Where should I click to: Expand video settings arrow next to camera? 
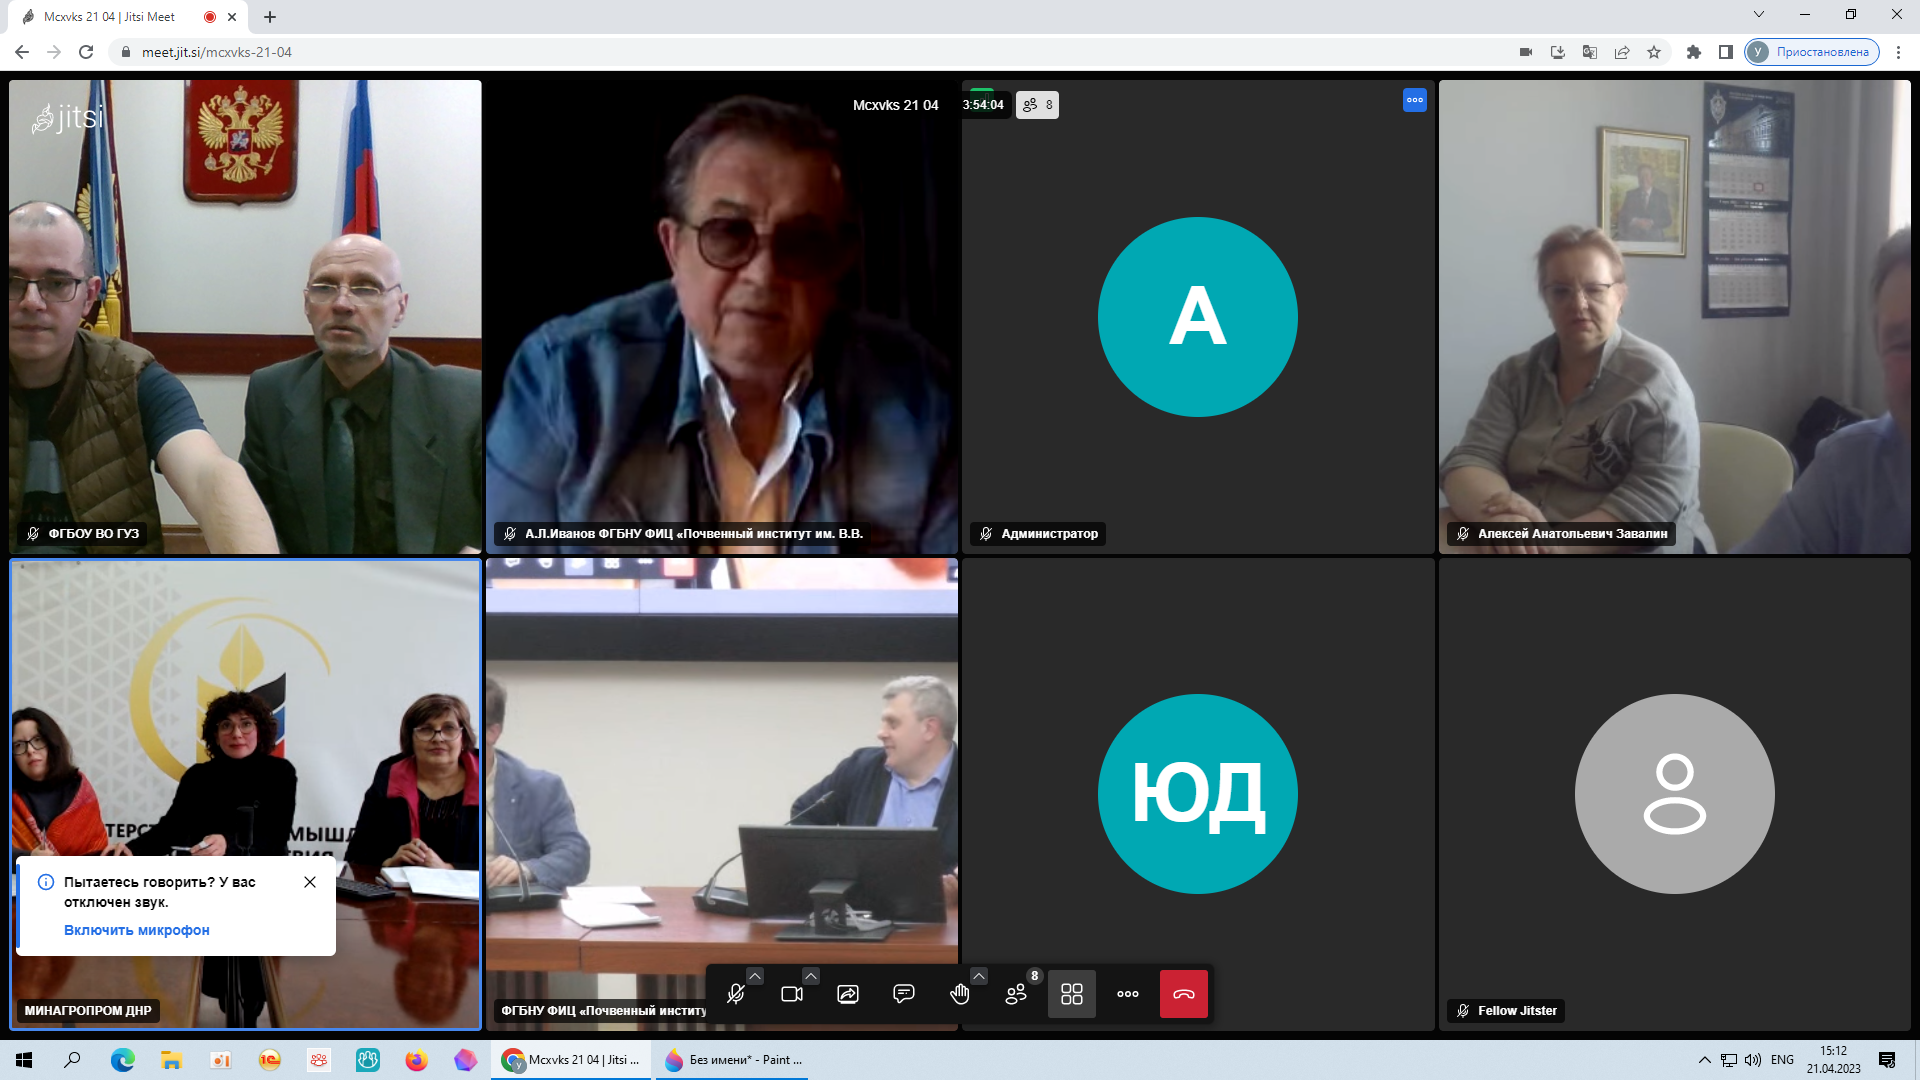click(811, 976)
